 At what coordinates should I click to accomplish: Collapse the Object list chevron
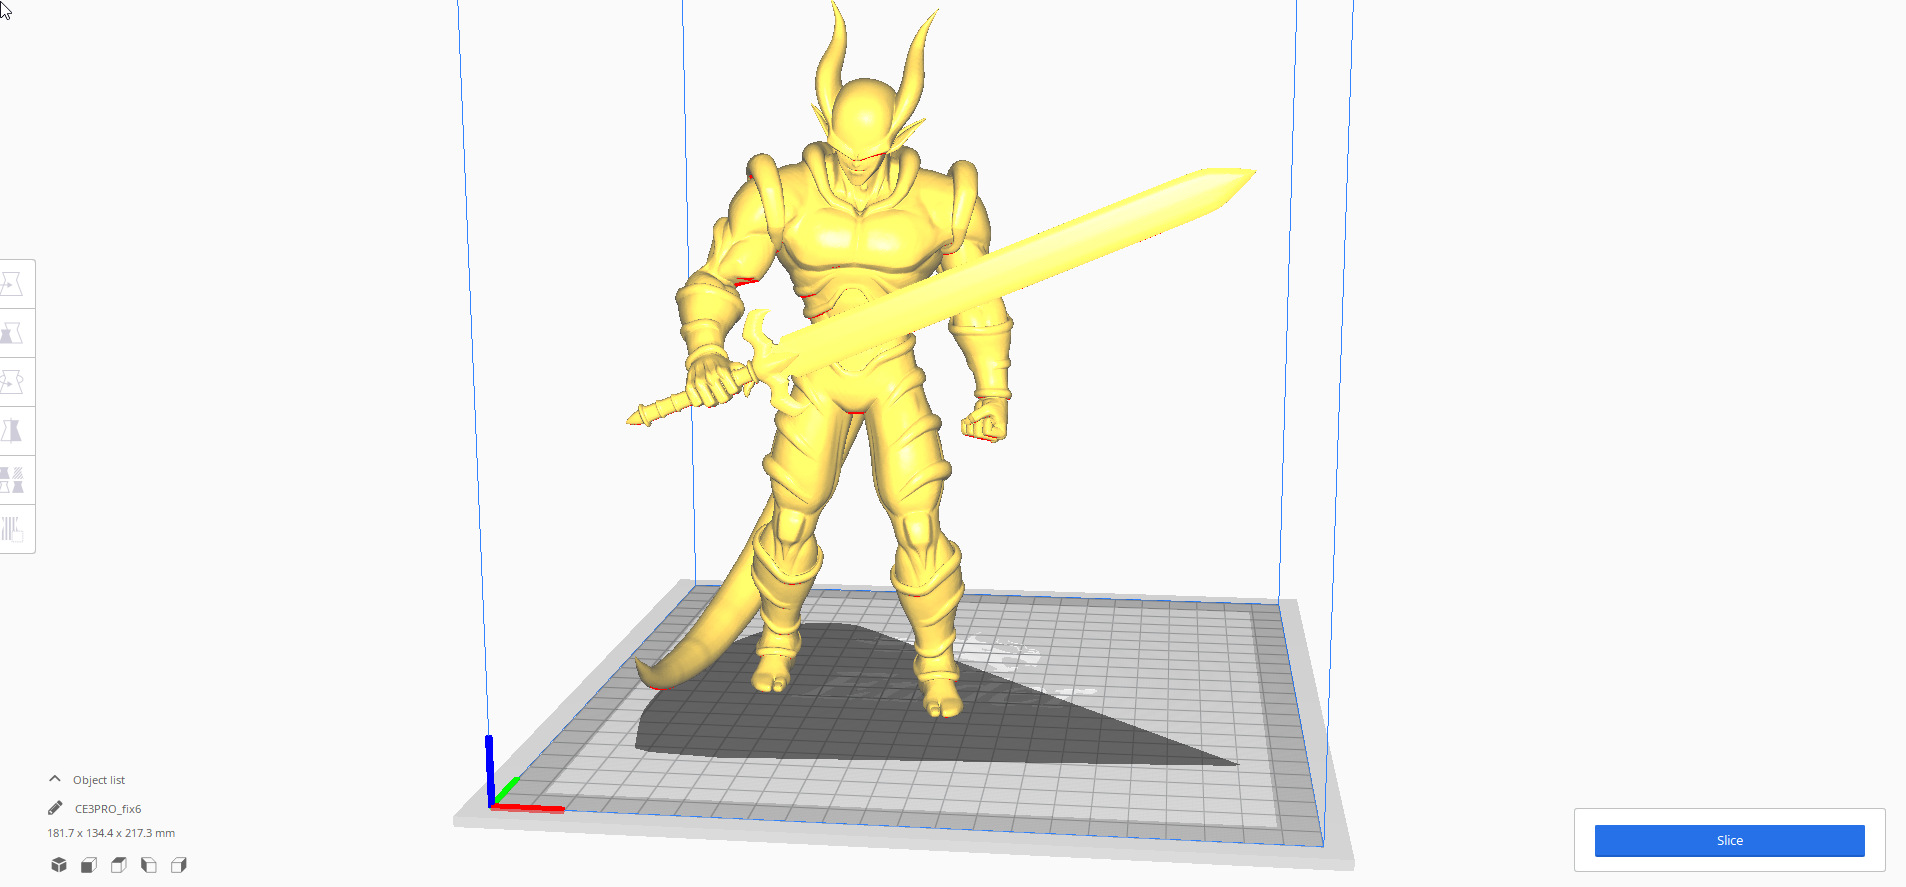(55, 779)
